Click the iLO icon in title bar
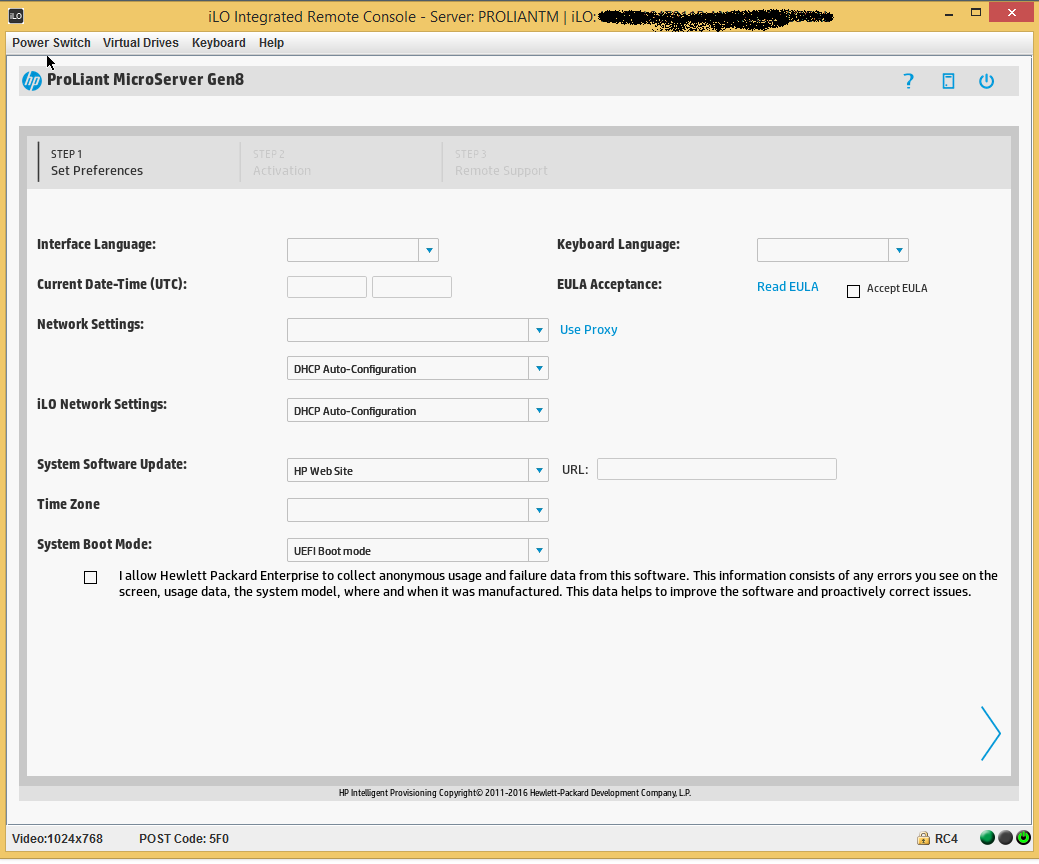The width and height of the screenshot is (1039, 864). click(x=16, y=16)
